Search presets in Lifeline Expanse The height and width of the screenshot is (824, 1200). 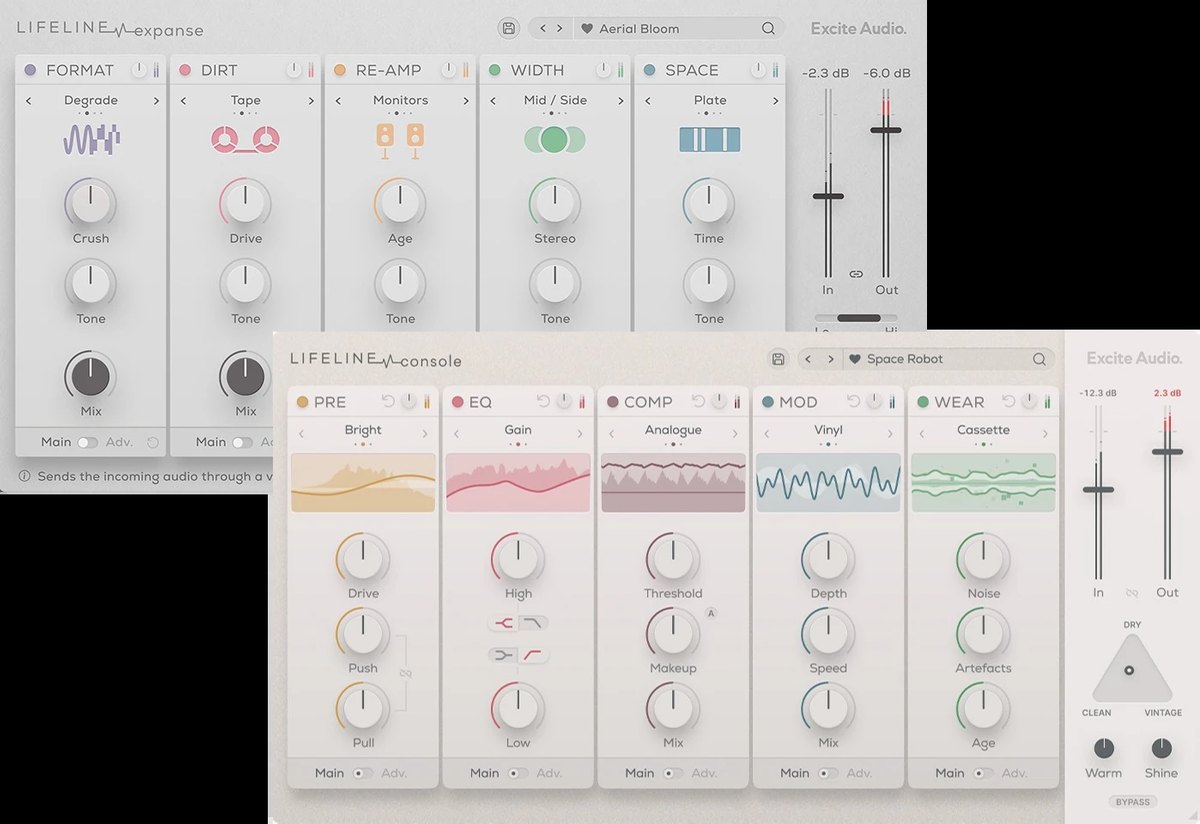[768, 29]
